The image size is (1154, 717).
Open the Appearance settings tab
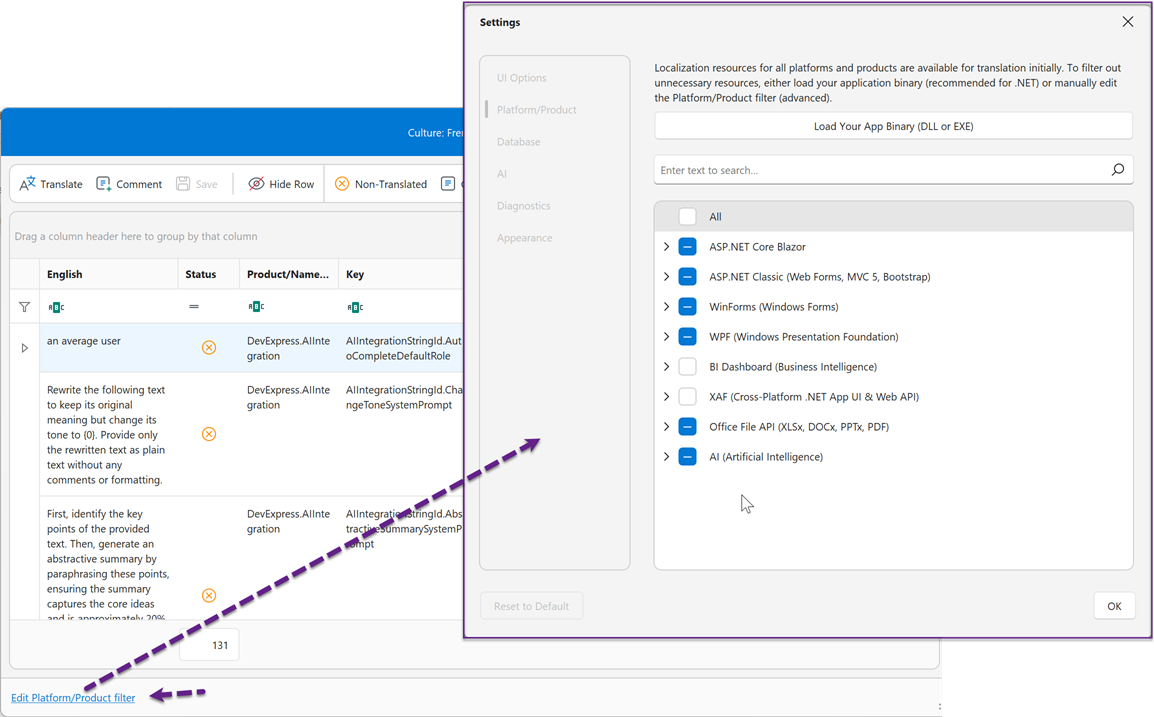524,238
